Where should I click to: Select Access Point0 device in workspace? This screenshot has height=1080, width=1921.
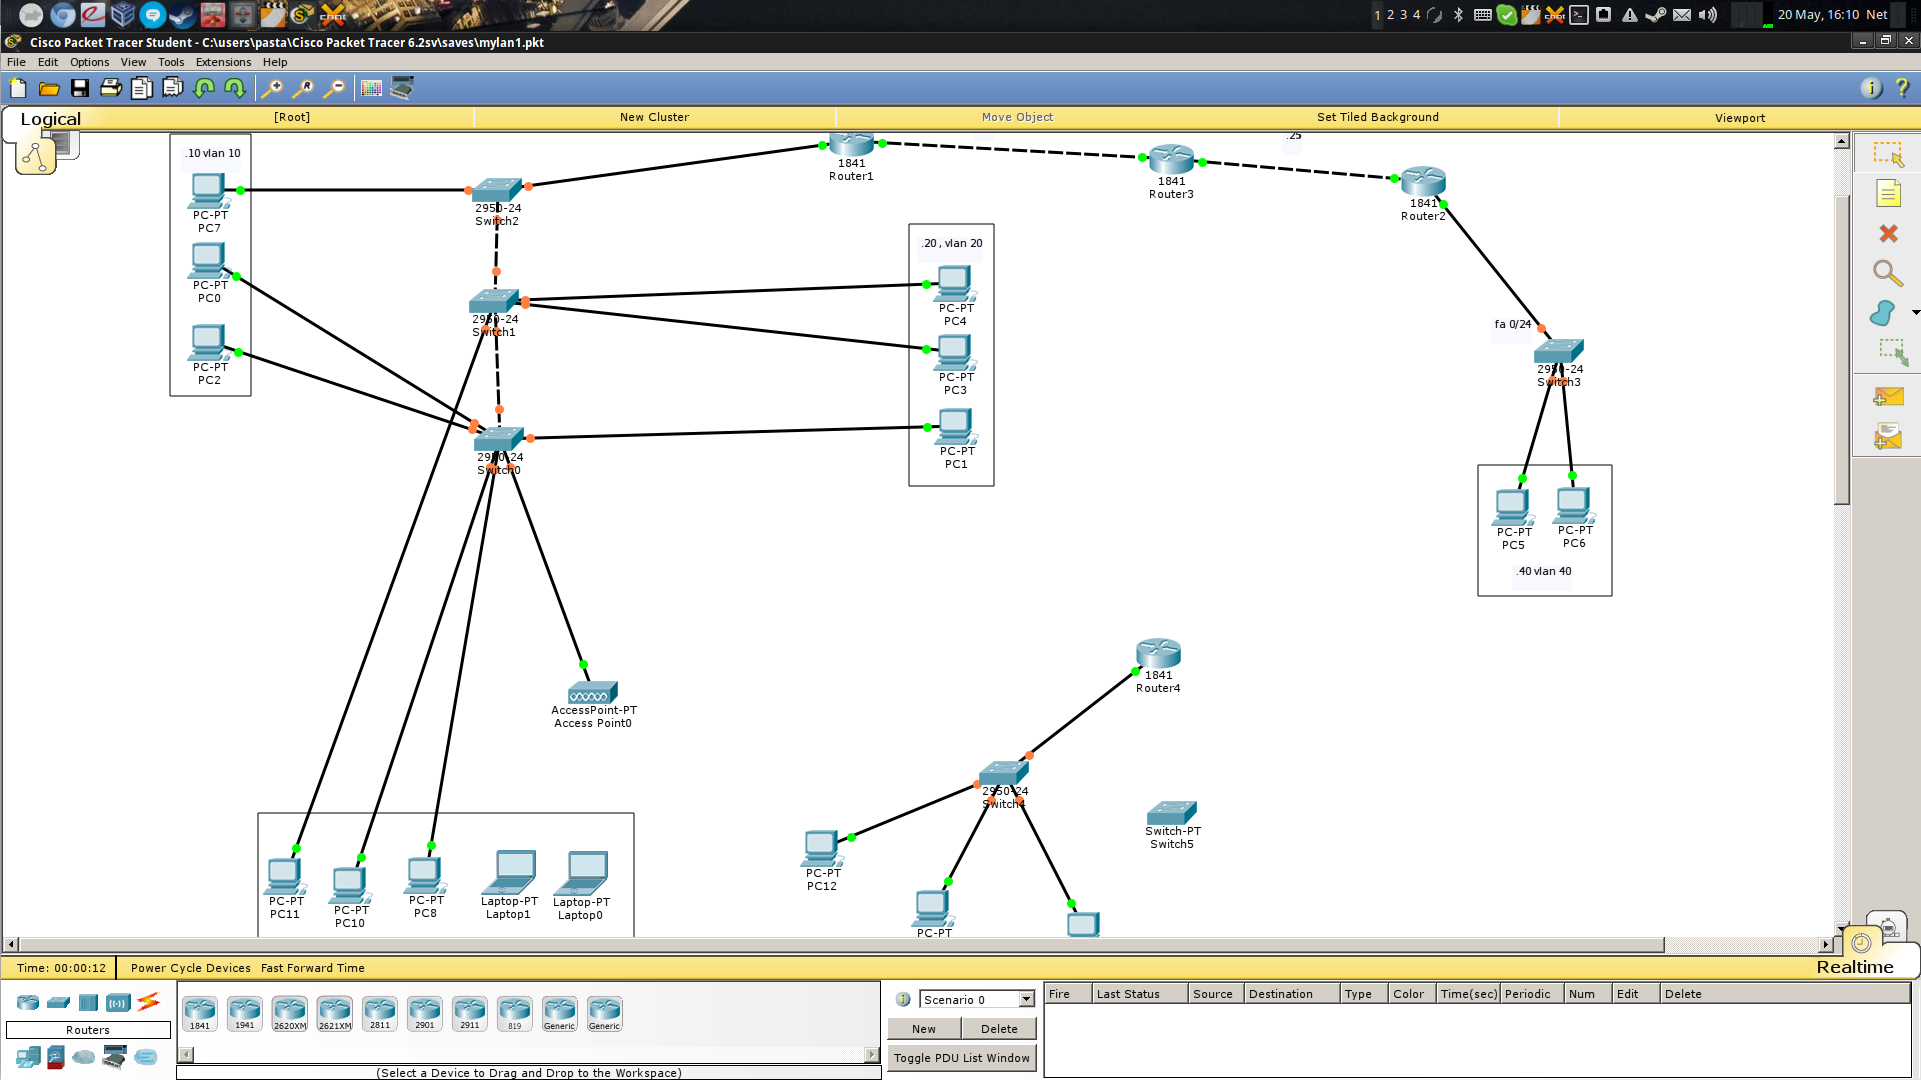pos(592,692)
